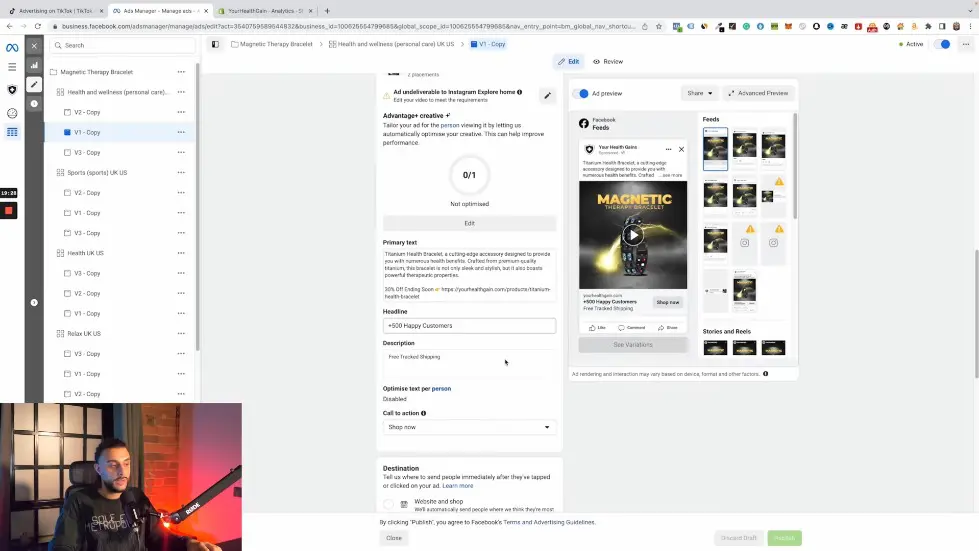Open options for Relax UK US ad set
The image size is (979, 551).
pos(181,333)
